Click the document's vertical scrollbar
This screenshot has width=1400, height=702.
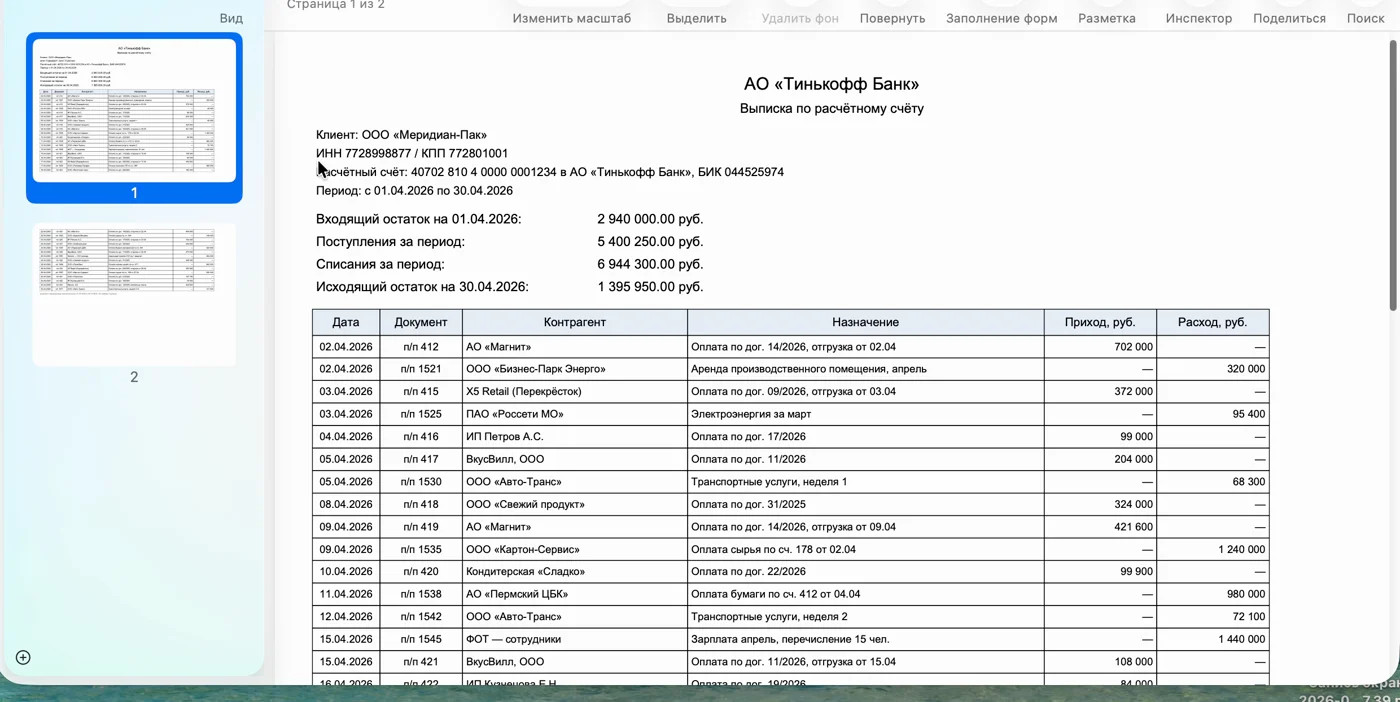pos(1393,175)
